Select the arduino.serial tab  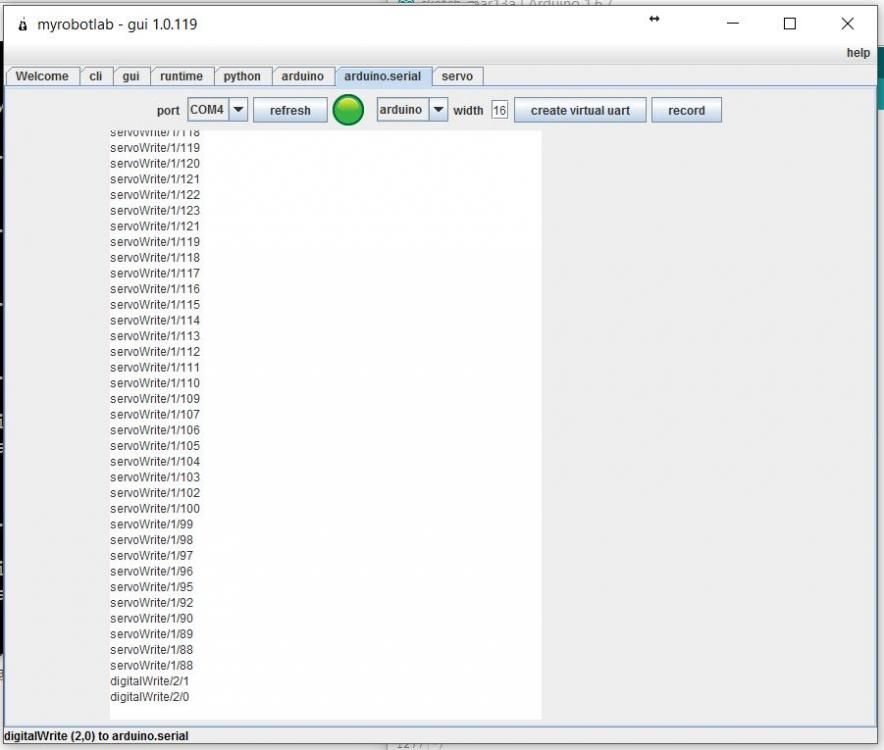[383, 76]
